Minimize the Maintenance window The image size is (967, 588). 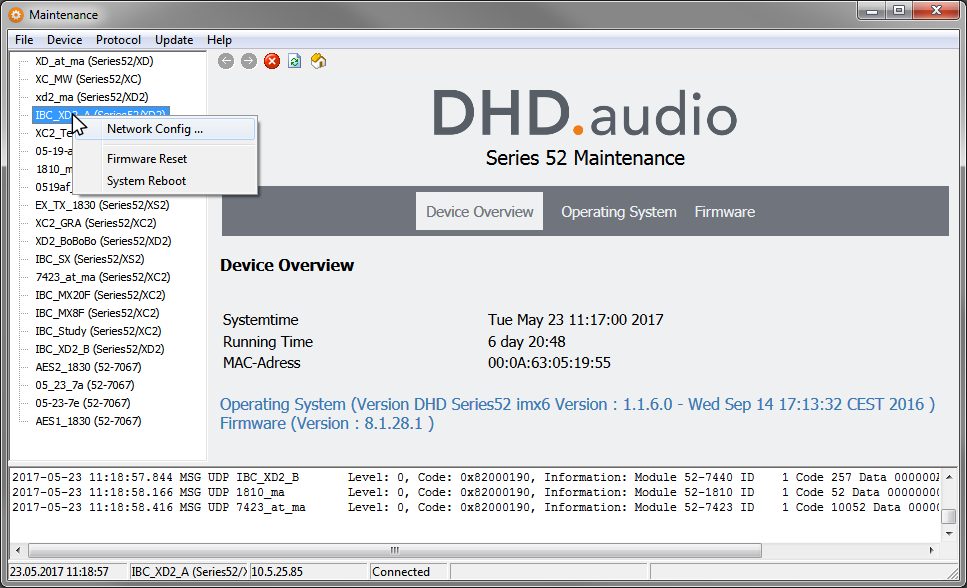click(x=871, y=11)
